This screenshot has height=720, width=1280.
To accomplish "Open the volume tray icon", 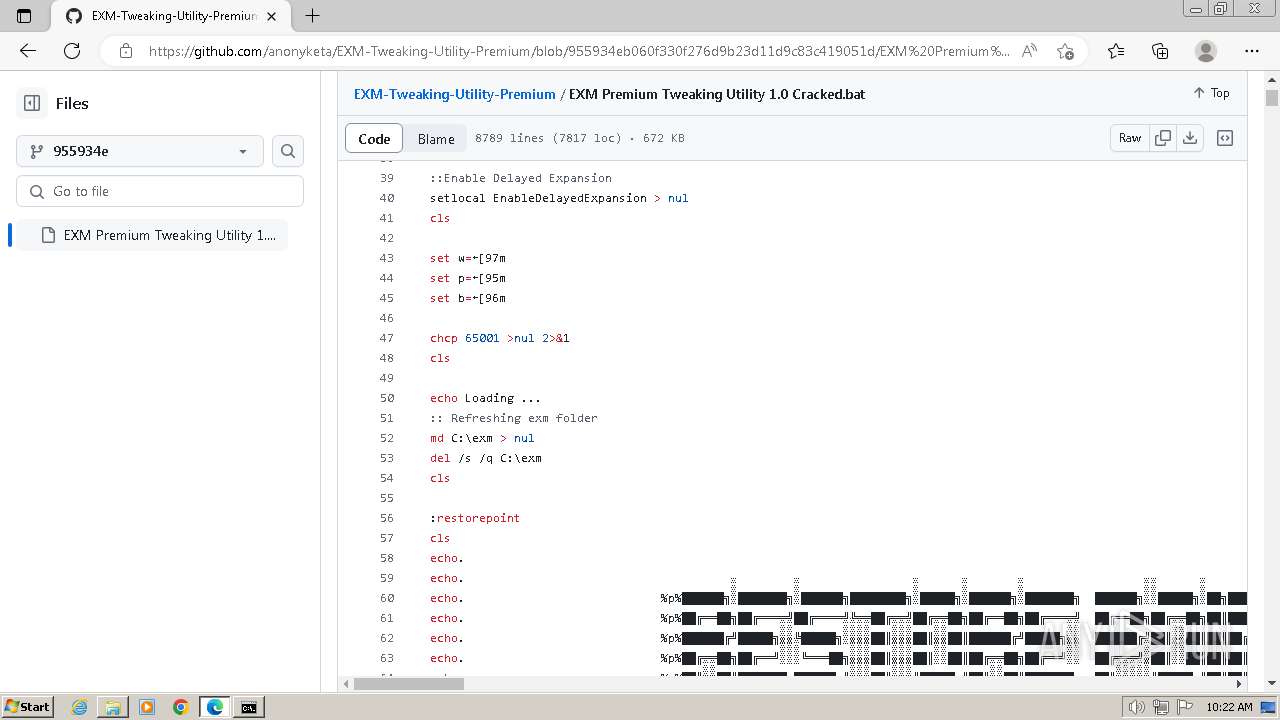I will pyautogui.click(x=1137, y=707).
